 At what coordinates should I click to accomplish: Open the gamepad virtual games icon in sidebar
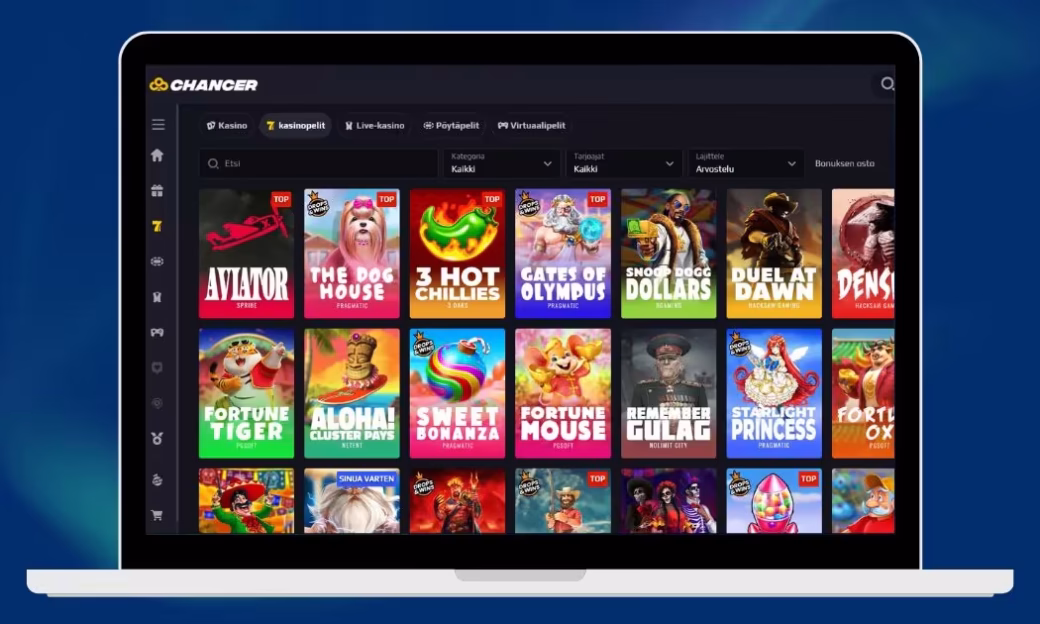click(157, 332)
